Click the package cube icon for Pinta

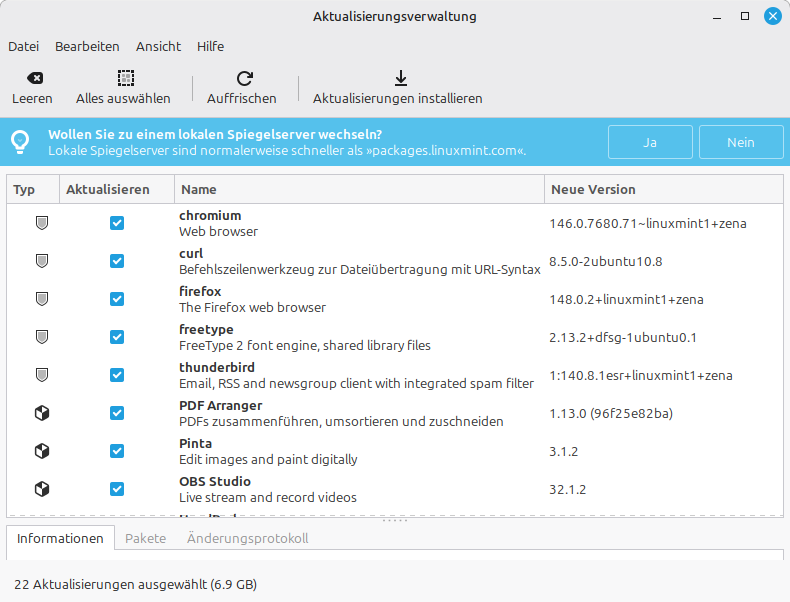(x=42, y=451)
